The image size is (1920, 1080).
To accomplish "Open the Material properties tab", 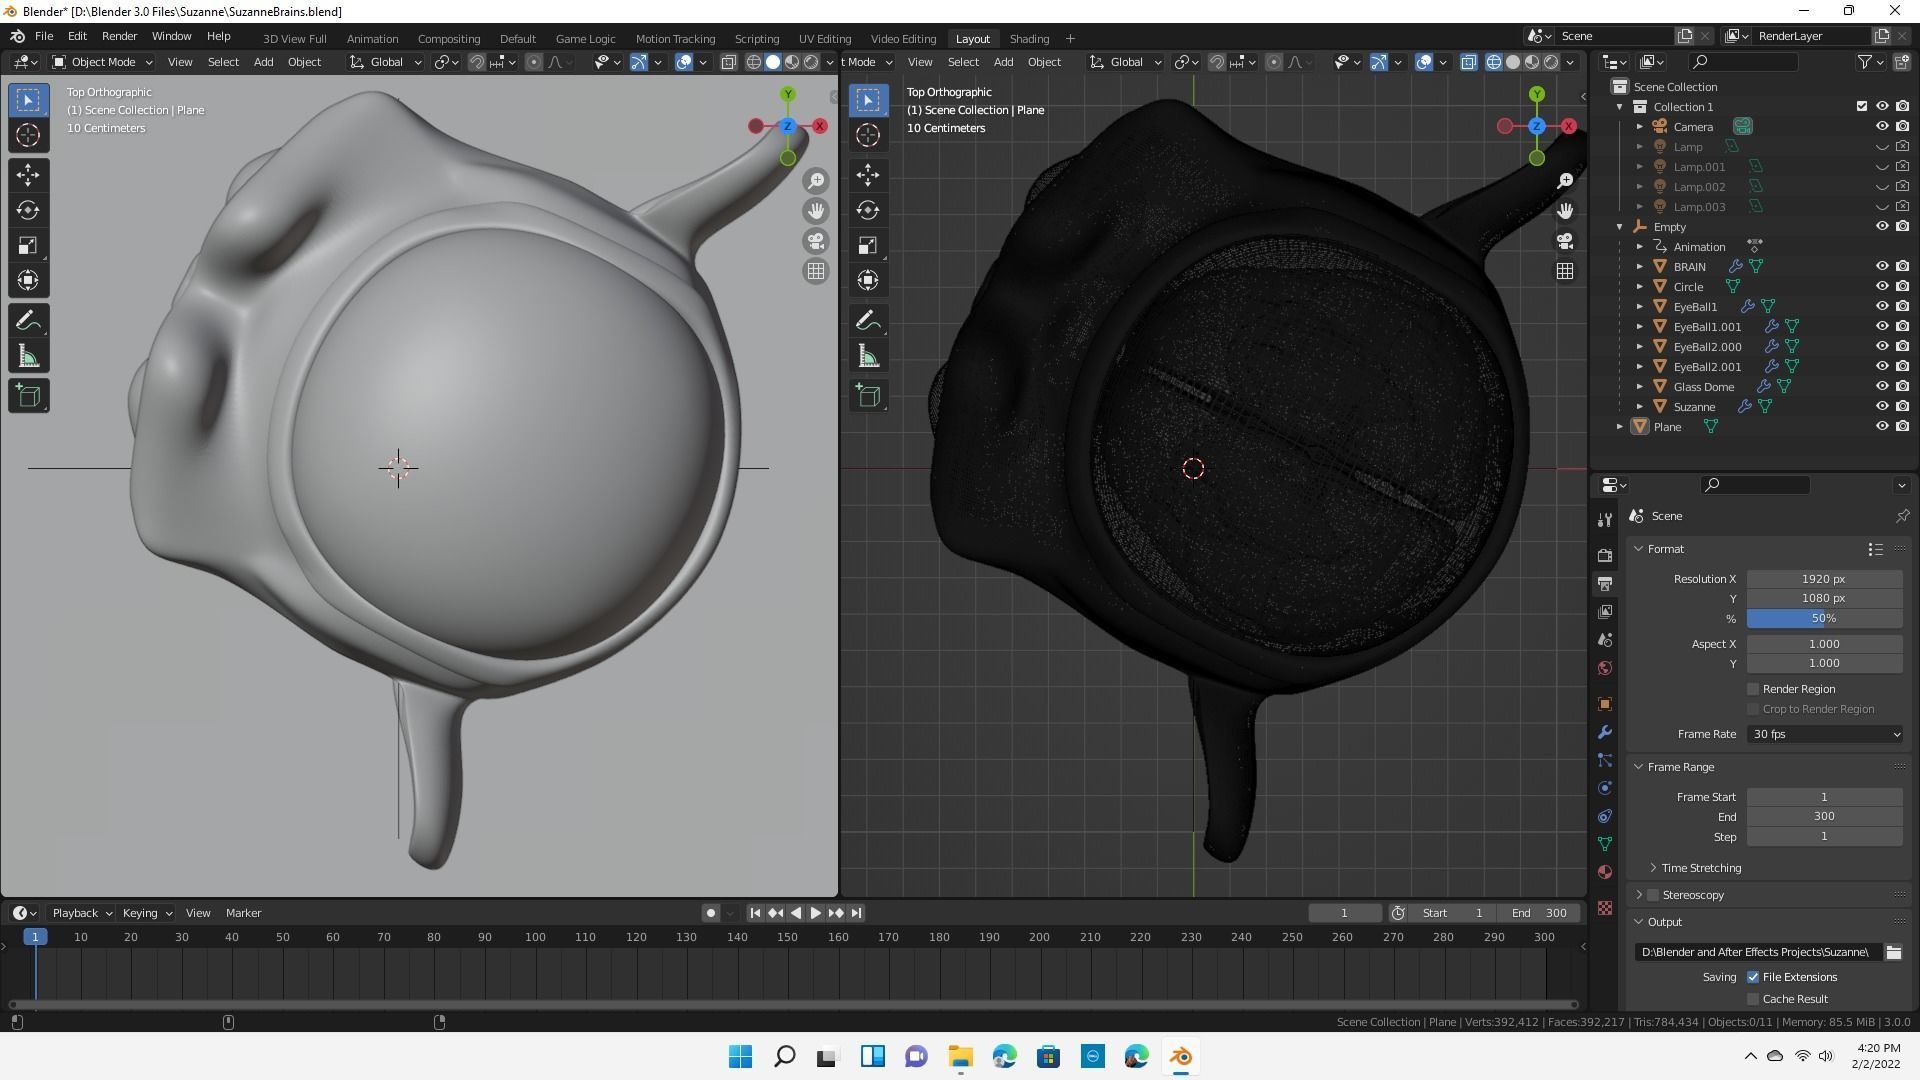I will [1605, 872].
